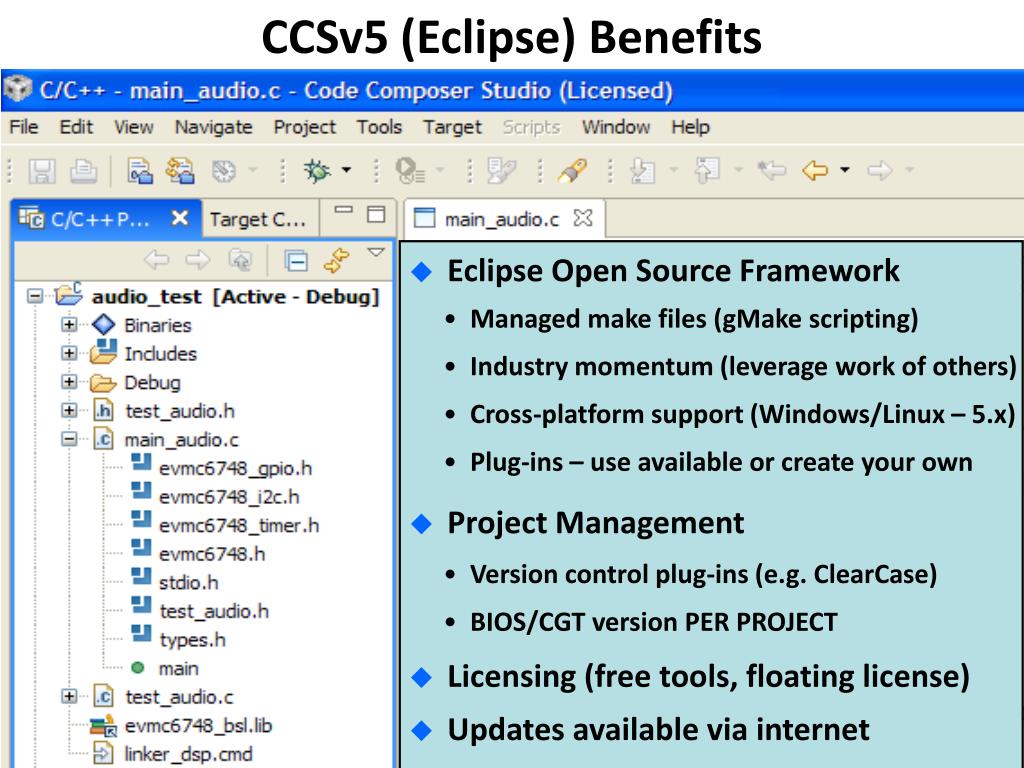Image resolution: width=1024 pixels, height=768 pixels.
Task: Click the include icon beside types.h
Action: click(x=141, y=635)
